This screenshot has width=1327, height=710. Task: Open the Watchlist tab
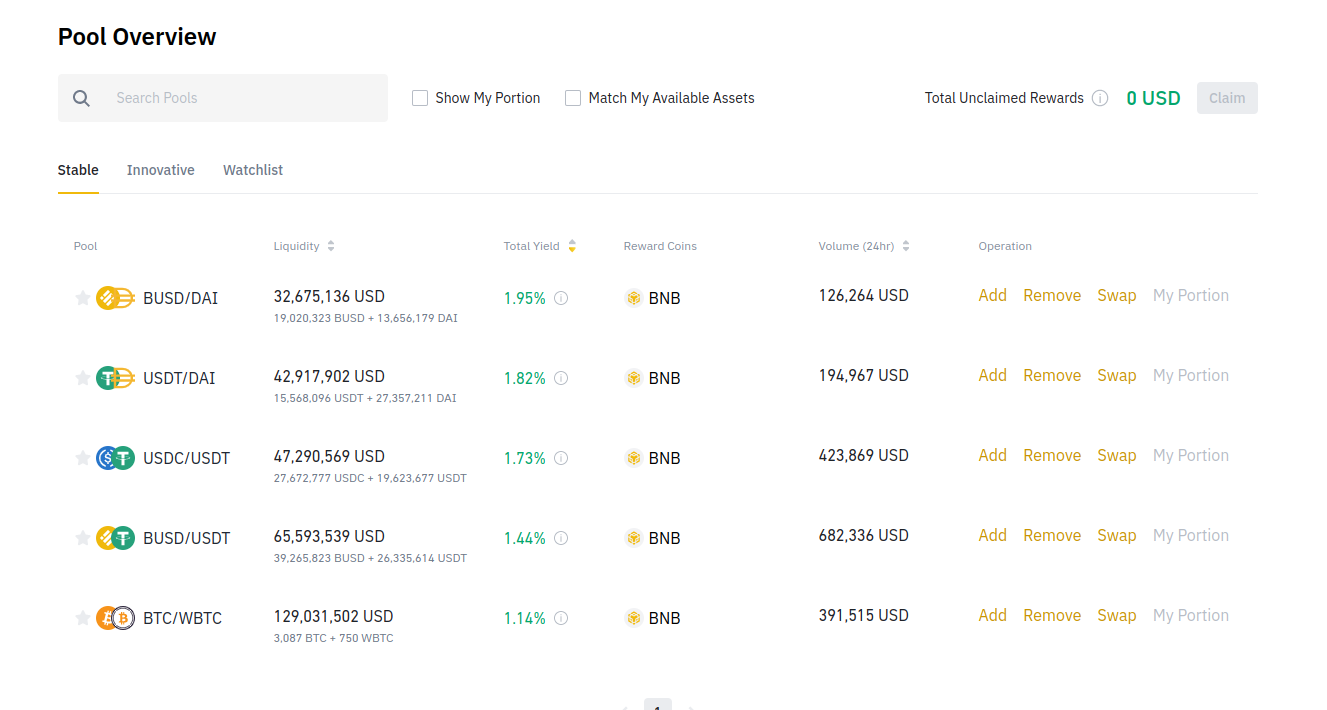coord(253,170)
